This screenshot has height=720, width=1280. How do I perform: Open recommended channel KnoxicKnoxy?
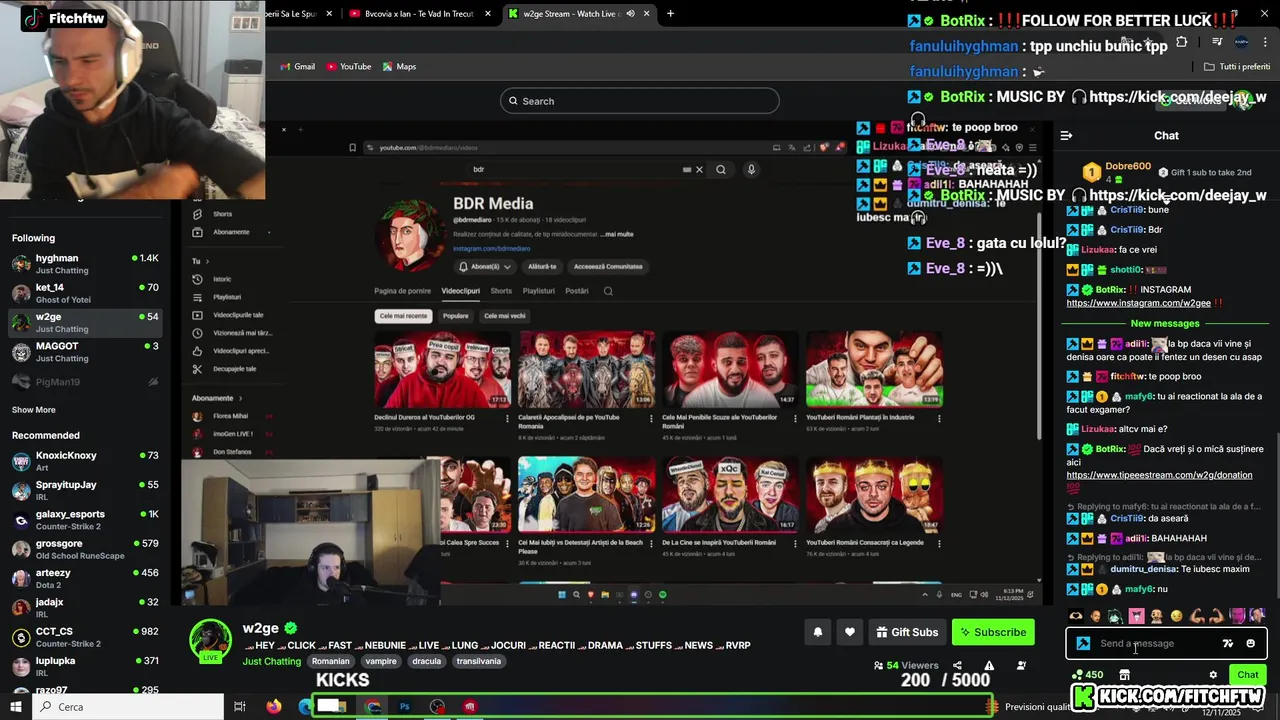(x=85, y=461)
